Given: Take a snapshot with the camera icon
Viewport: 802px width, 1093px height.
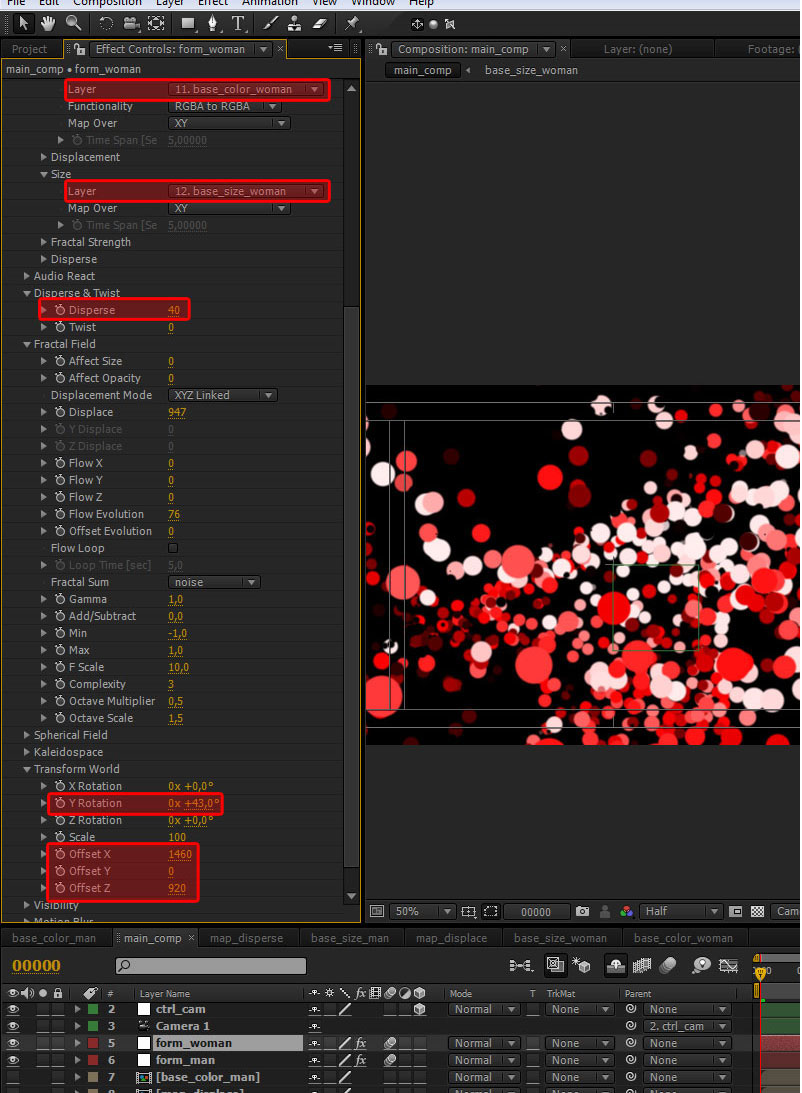Looking at the screenshot, I should pyautogui.click(x=583, y=911).
